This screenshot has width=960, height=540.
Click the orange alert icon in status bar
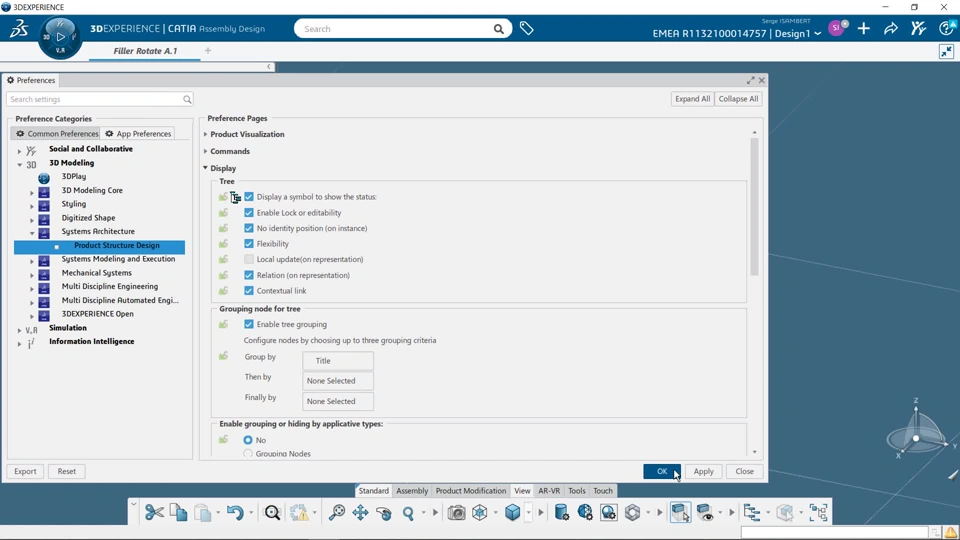coord(951,533)
